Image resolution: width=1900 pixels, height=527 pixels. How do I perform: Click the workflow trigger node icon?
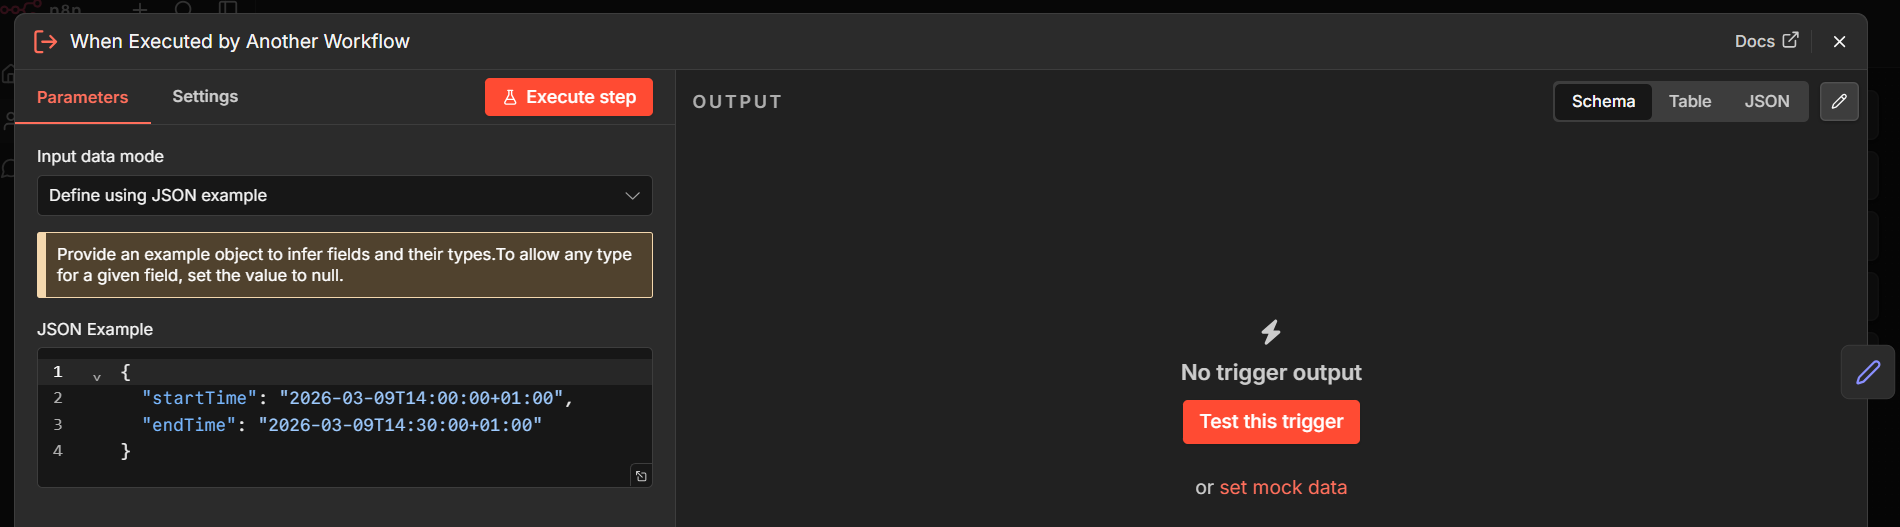tap(45, 41)
